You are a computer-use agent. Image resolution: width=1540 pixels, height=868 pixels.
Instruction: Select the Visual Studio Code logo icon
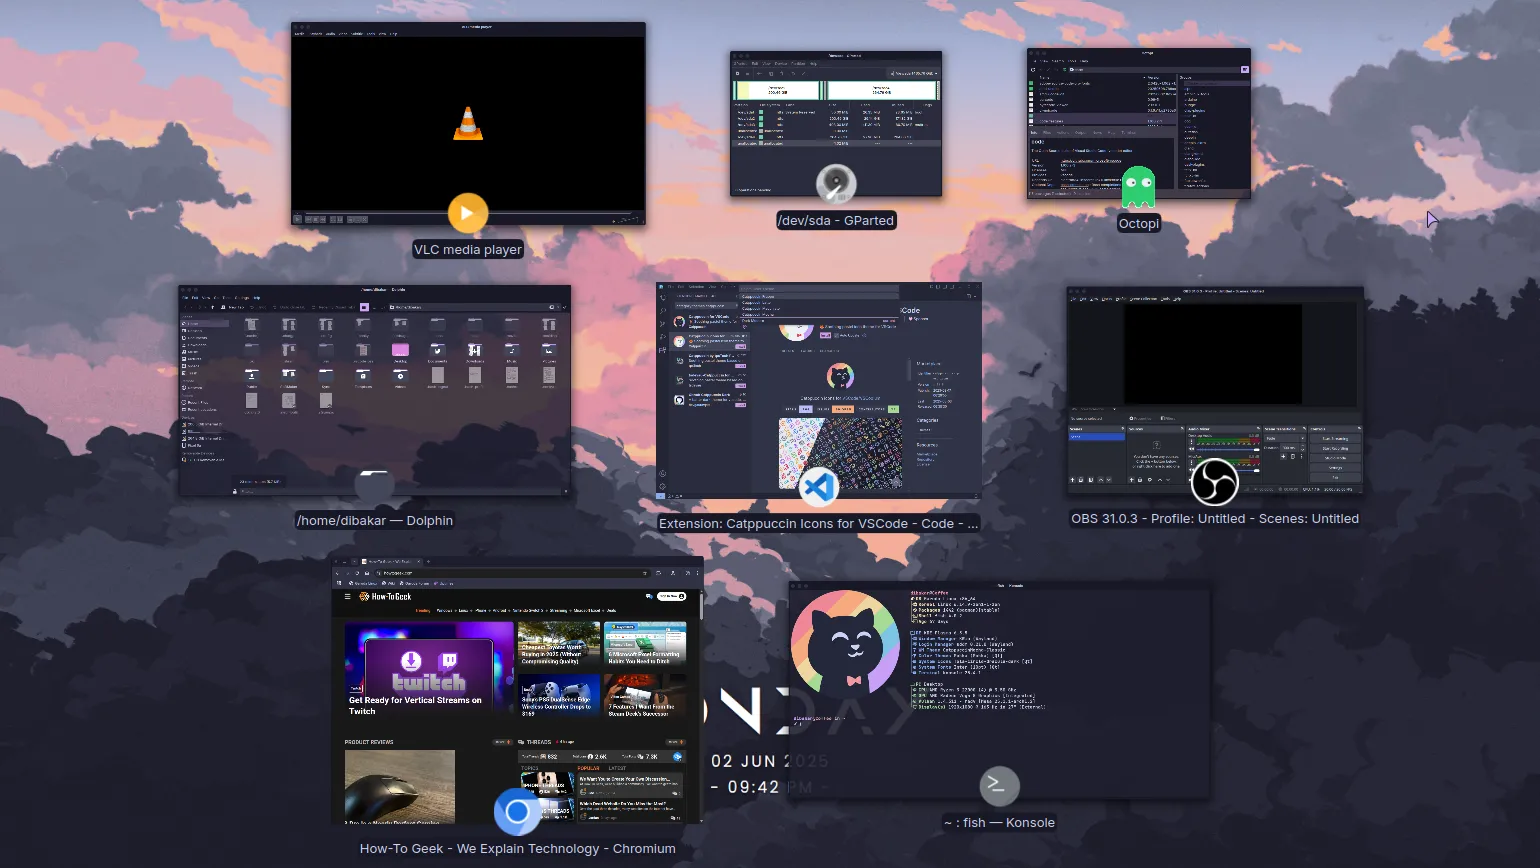[818, 489]
